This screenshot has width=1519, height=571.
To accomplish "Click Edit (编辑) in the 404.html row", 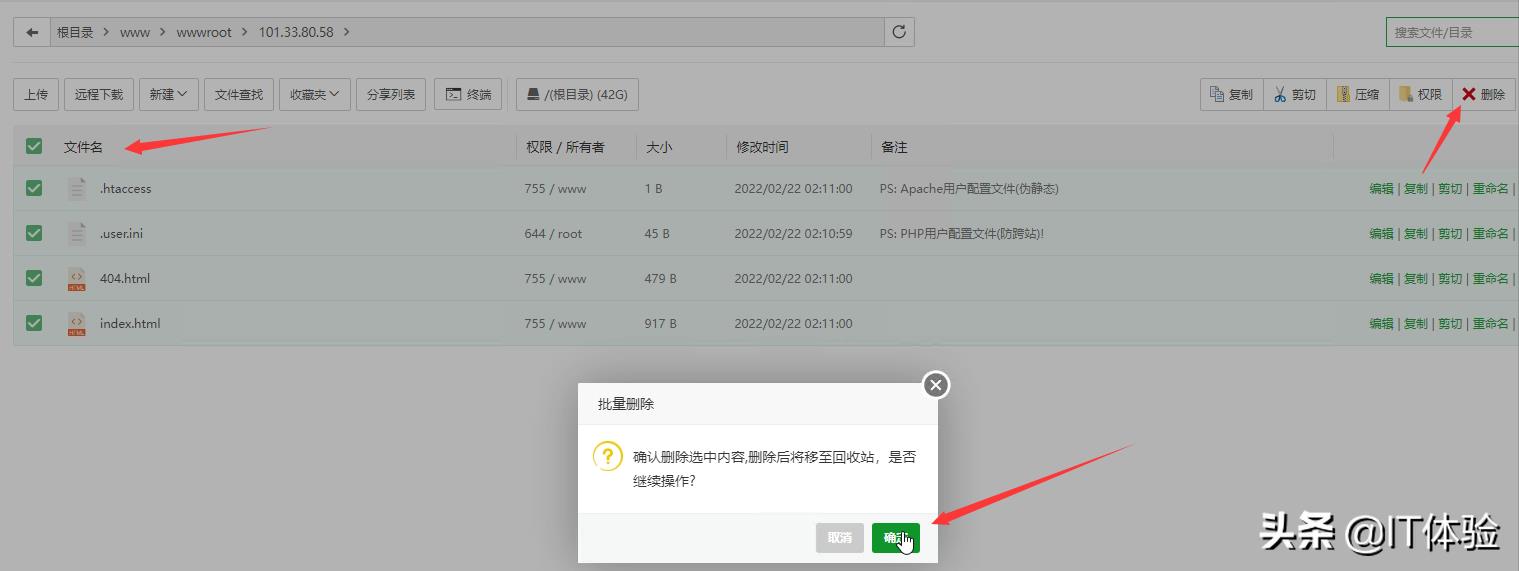I will click(x=1381, y=278).
